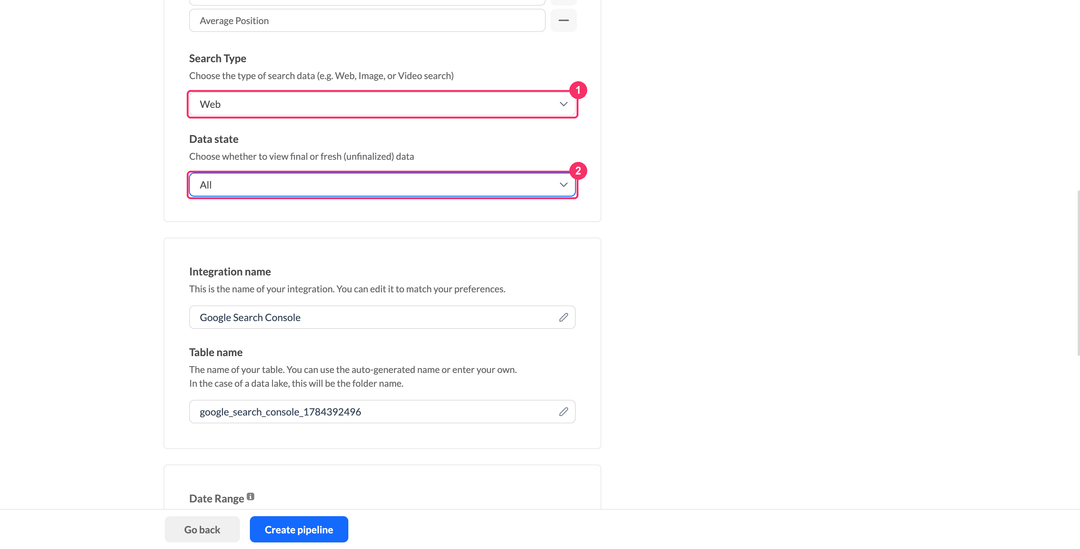Click the Table name heading
Screen dimensions: 1080x549
216,352
